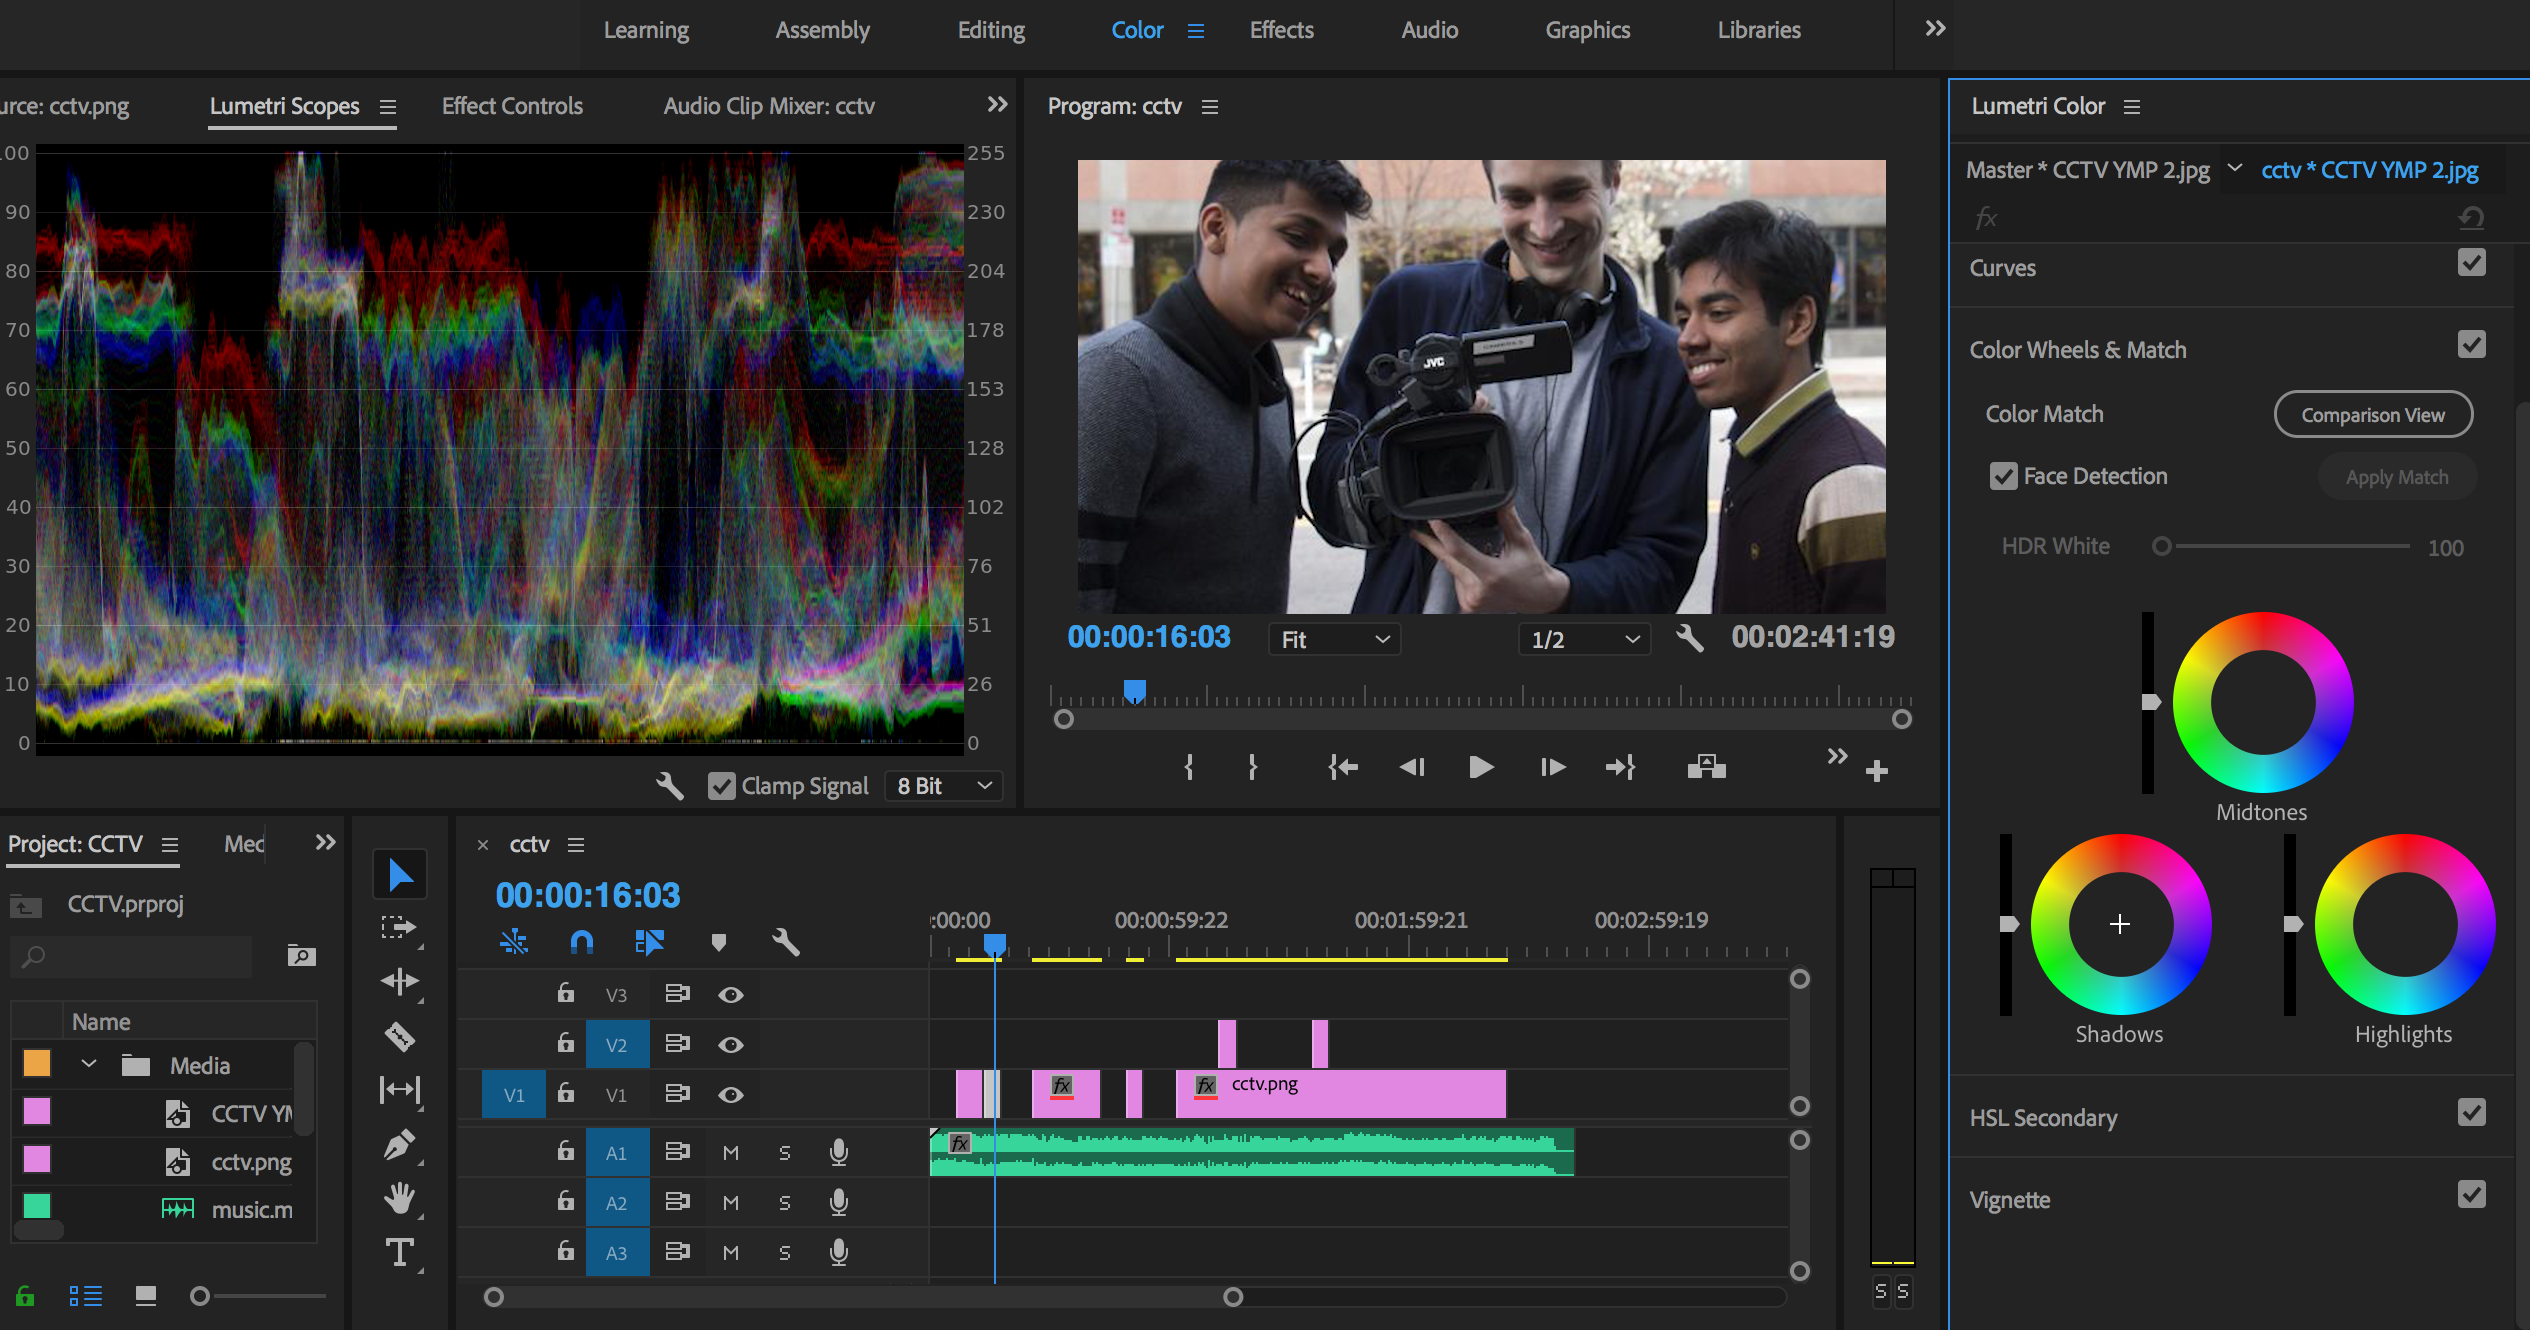Hide track V2 output eye

pos(731,1045)
